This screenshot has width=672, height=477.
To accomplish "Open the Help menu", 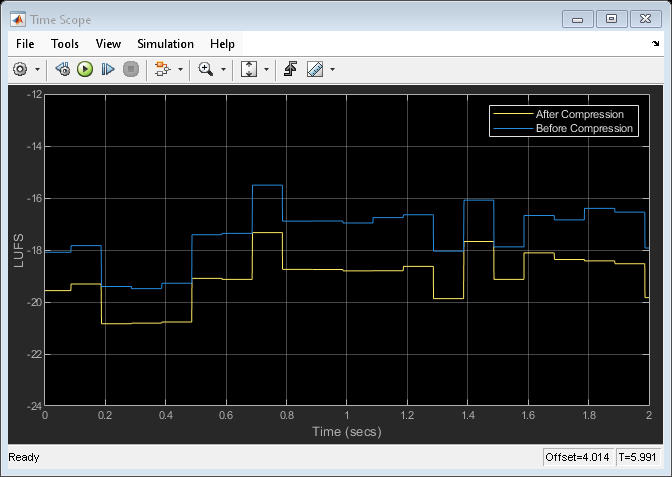I will 222,44.
